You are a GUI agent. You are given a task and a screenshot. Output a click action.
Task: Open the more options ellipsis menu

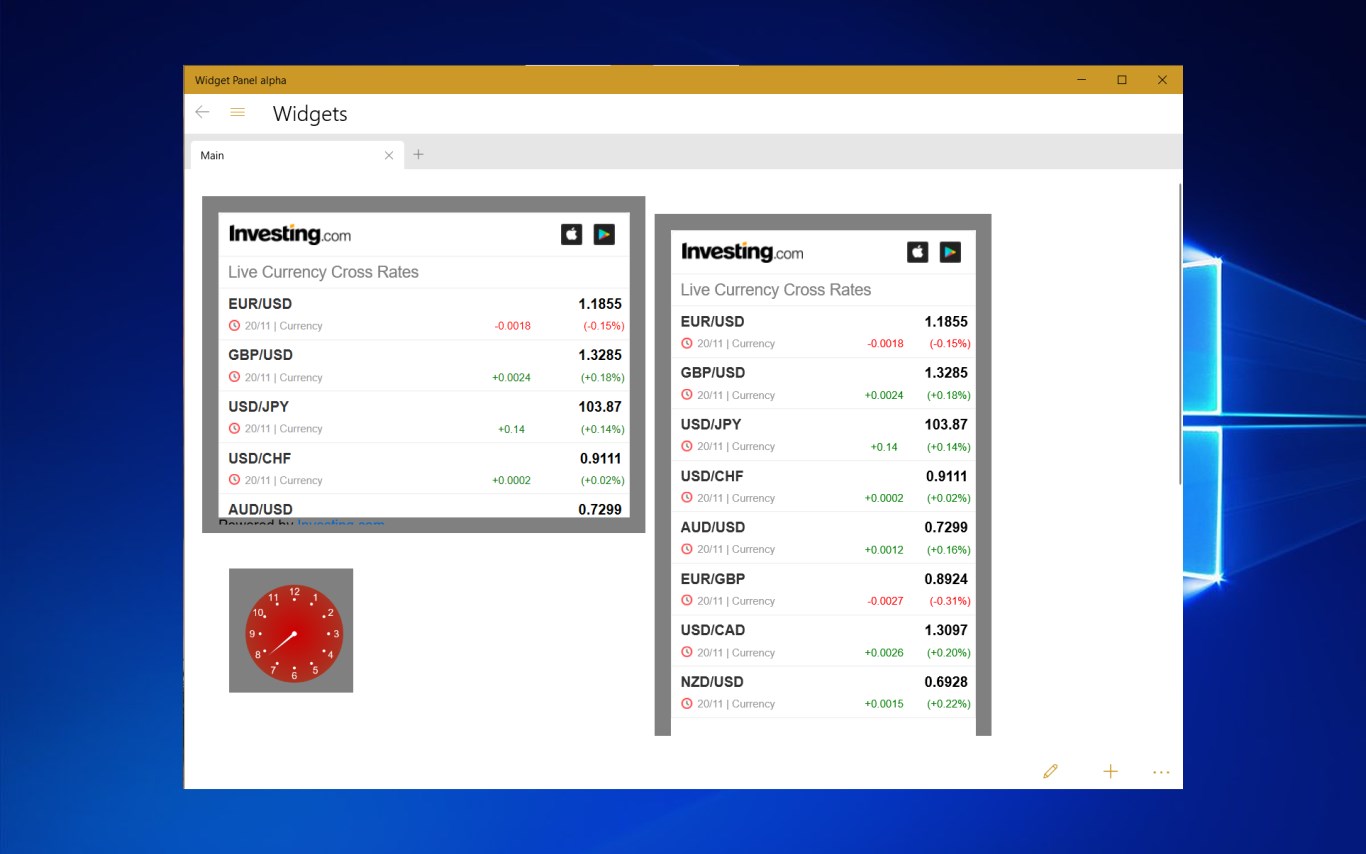tap(1161, 772)
